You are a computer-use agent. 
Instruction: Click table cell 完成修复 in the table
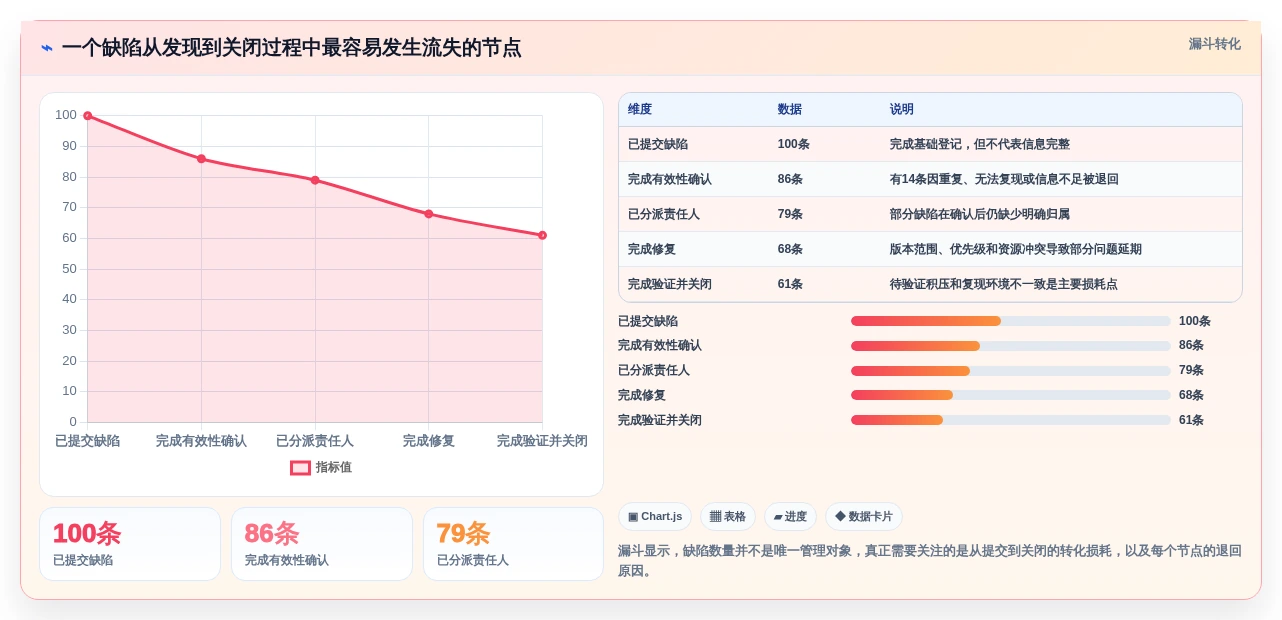[652, 249]
